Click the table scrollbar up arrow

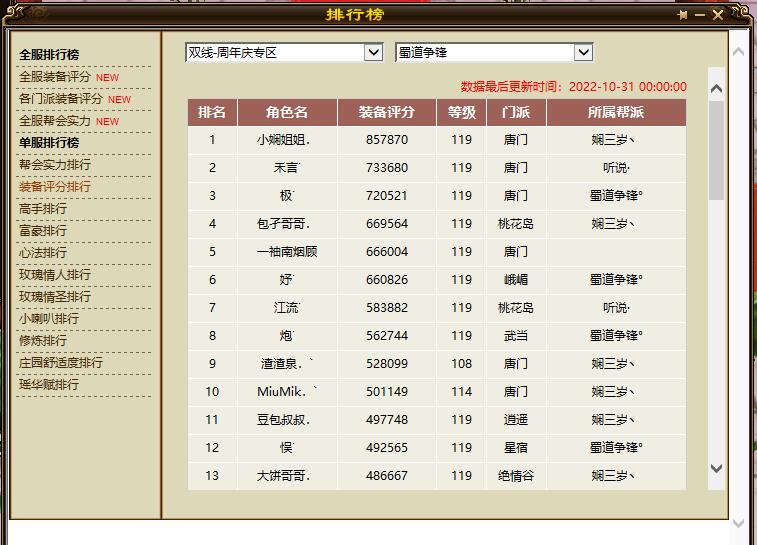716,88
